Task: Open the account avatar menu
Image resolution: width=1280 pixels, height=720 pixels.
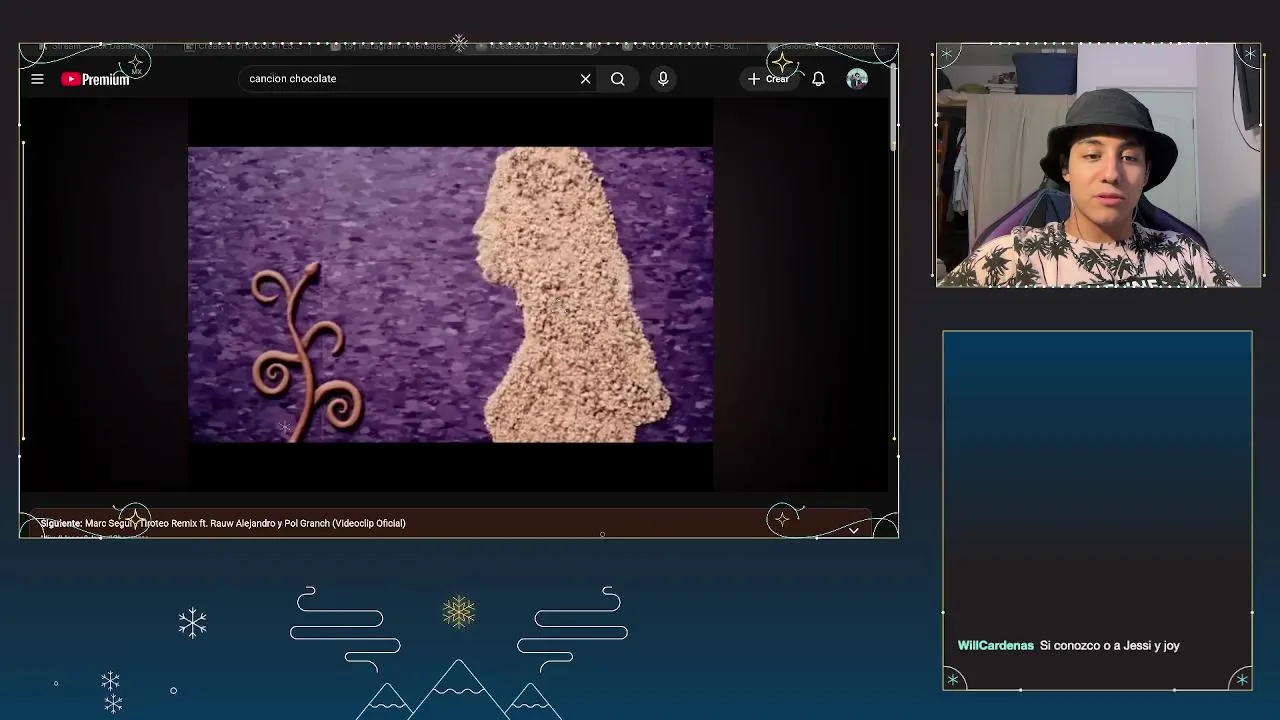Action: coord(857,79)
